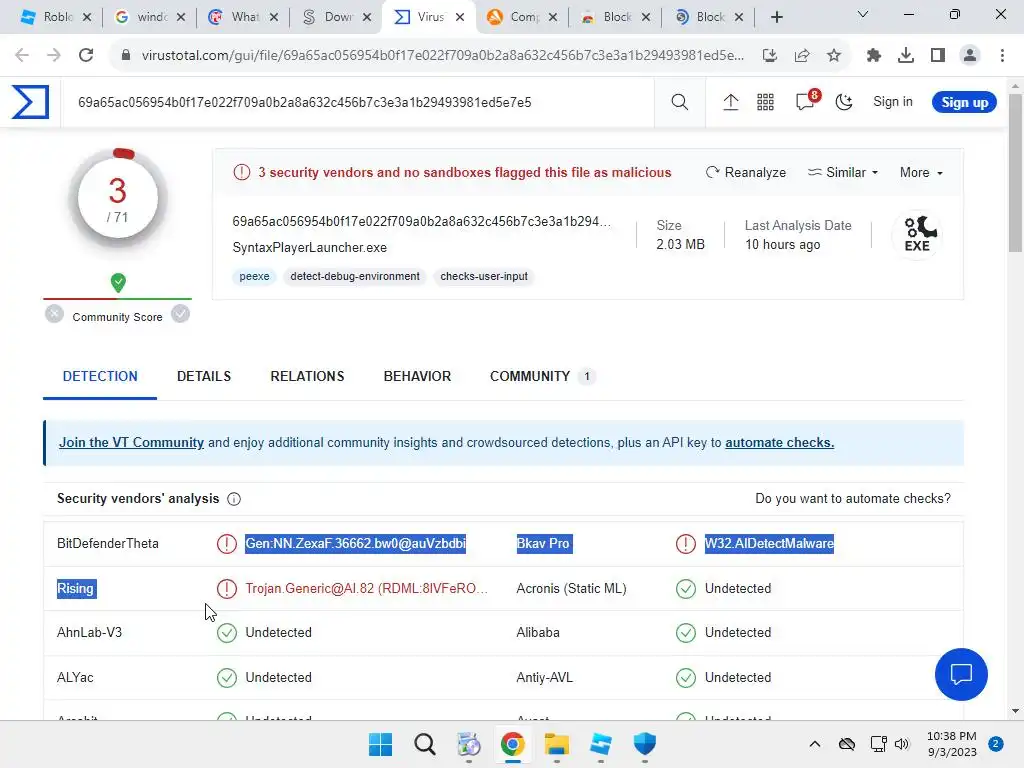Click the hash search input field
1024x768 pixels.
click(x=358, y=102)
